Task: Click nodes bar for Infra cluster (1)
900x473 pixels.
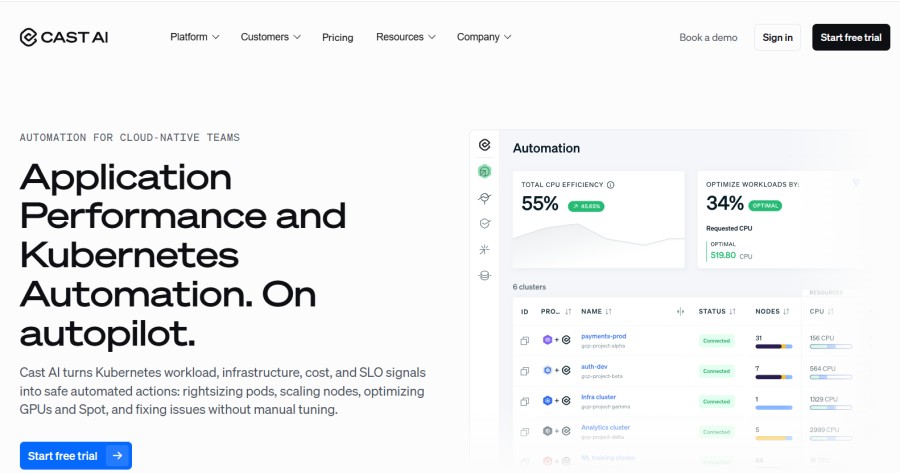Action: (x=774, y=407)
